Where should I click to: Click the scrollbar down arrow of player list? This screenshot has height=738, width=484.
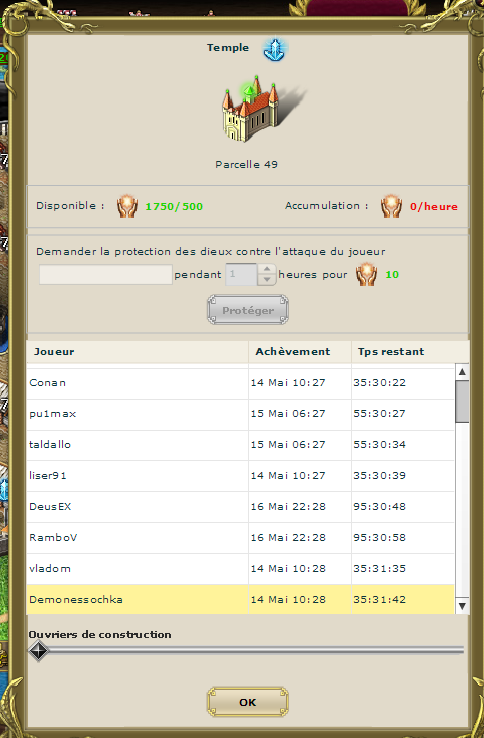(462, 606)
